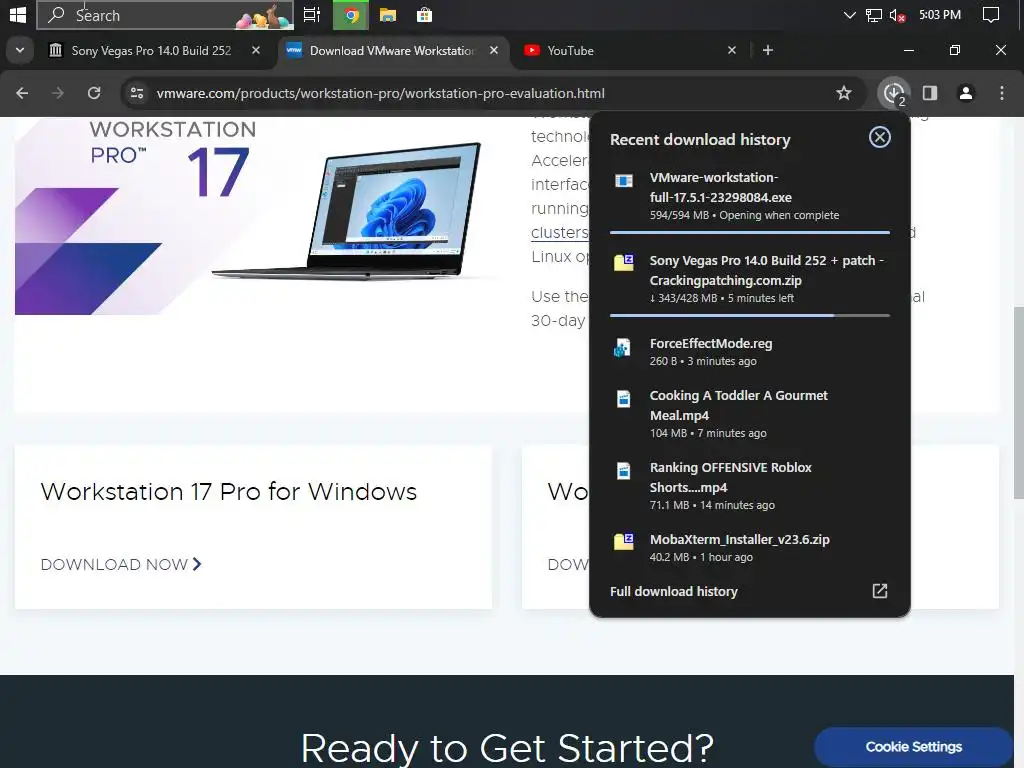The image size is (1024, 768).
Task: Toggle the Chrome downloads button
Action: tap(894, 93)
